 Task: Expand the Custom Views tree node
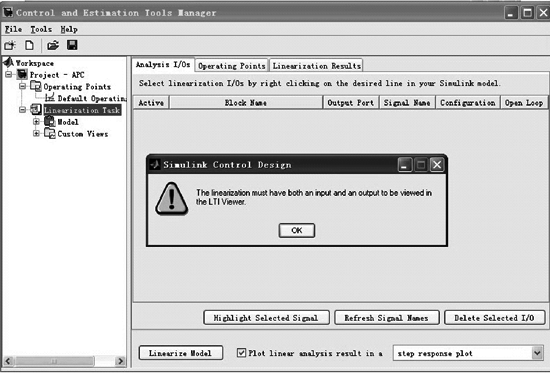(36, 133)
